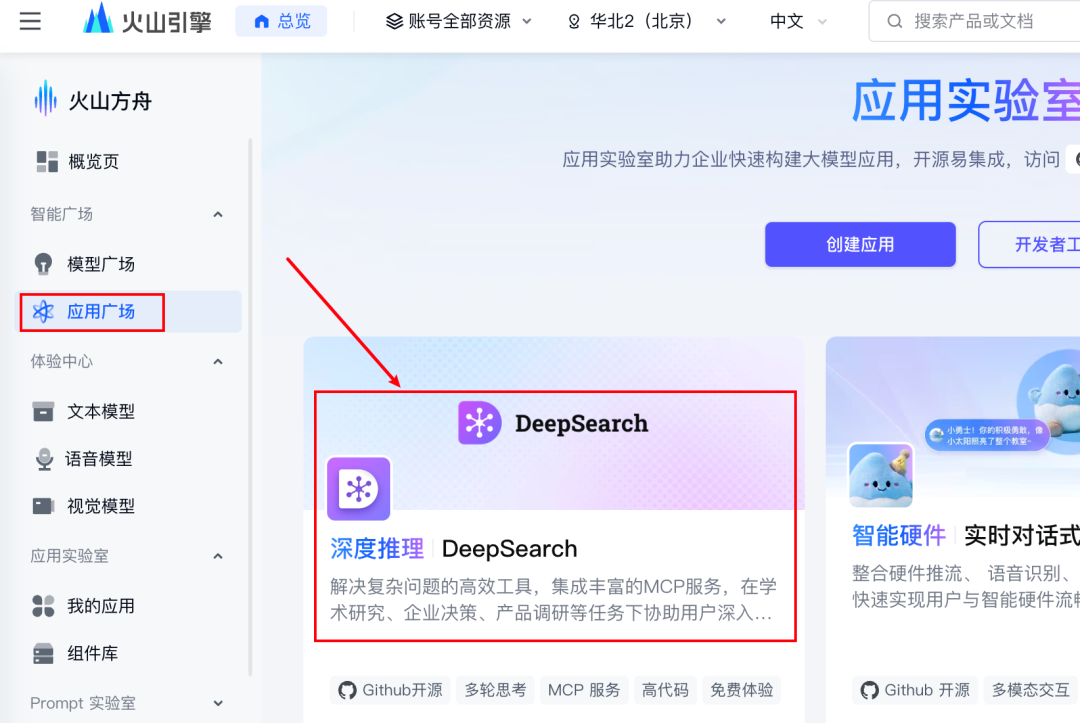Click the 创建应用 button

coord(860,244)
